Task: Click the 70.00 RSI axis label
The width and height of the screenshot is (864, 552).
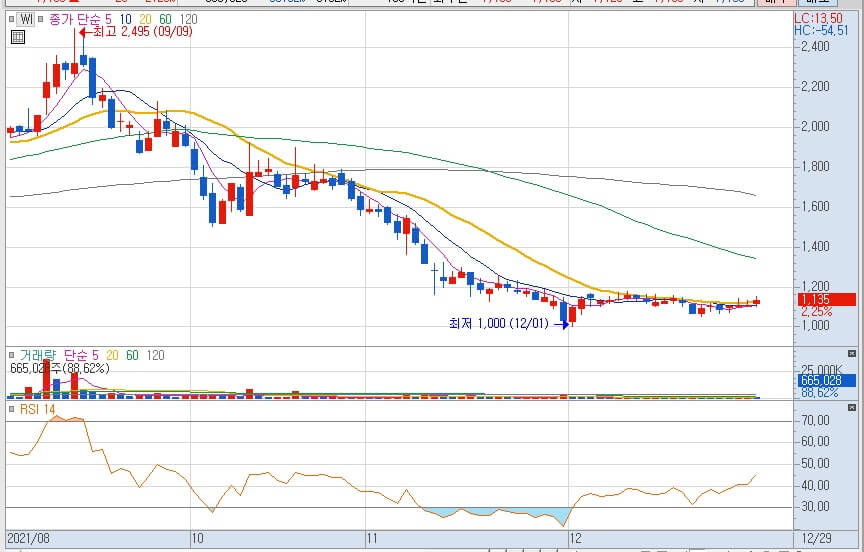Action: [x=816, y=420]
